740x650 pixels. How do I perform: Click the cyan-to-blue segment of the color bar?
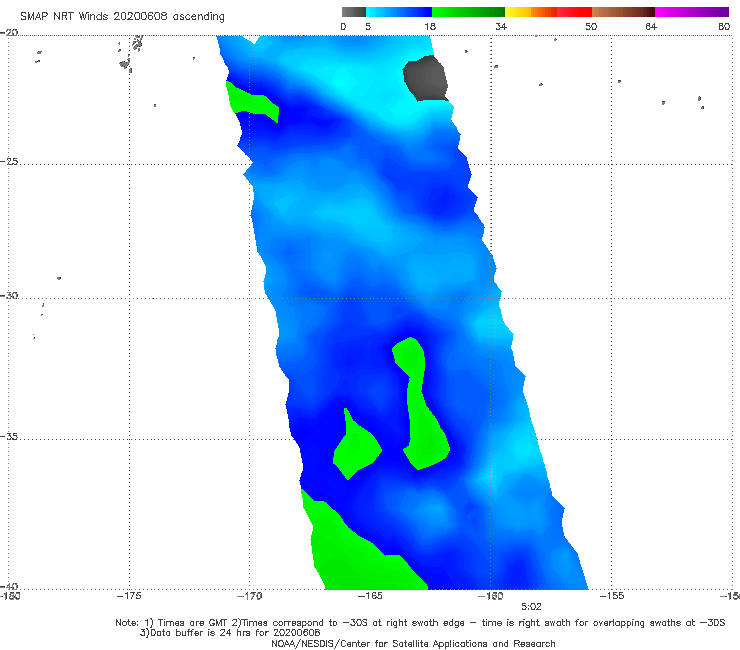(x=399, y=12)
